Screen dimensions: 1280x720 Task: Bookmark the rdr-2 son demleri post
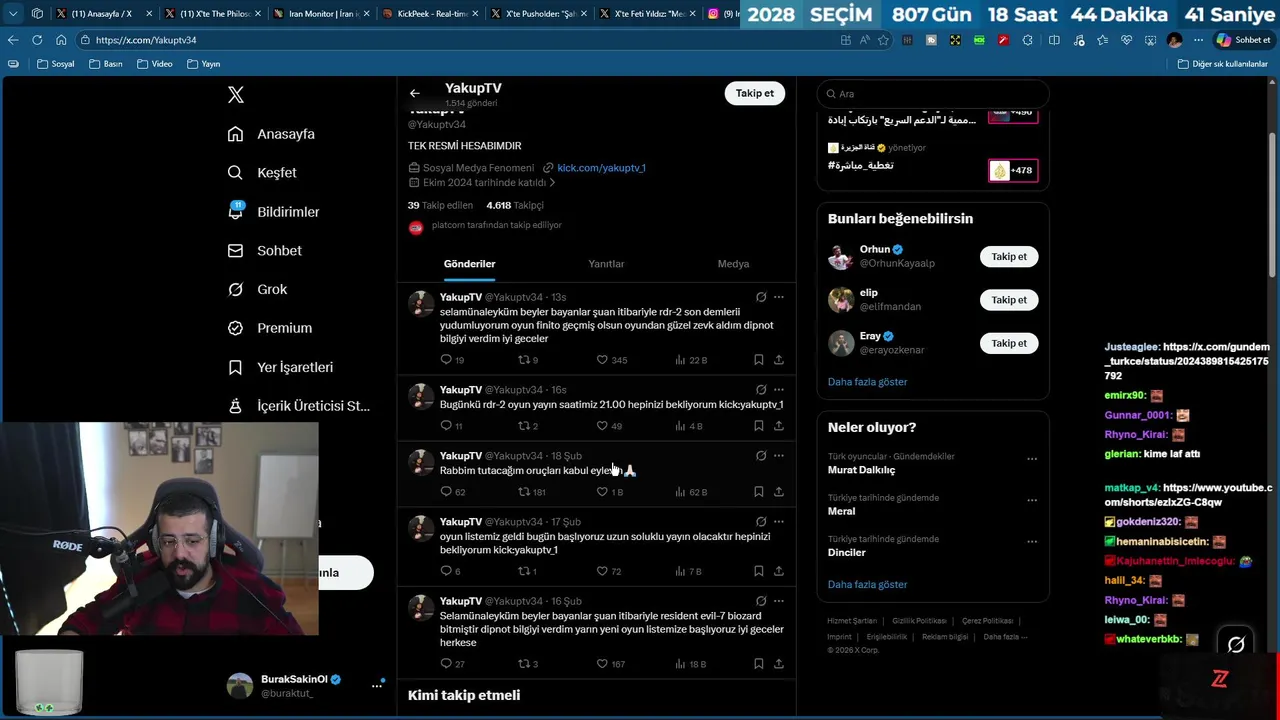(x=758, y=360)
